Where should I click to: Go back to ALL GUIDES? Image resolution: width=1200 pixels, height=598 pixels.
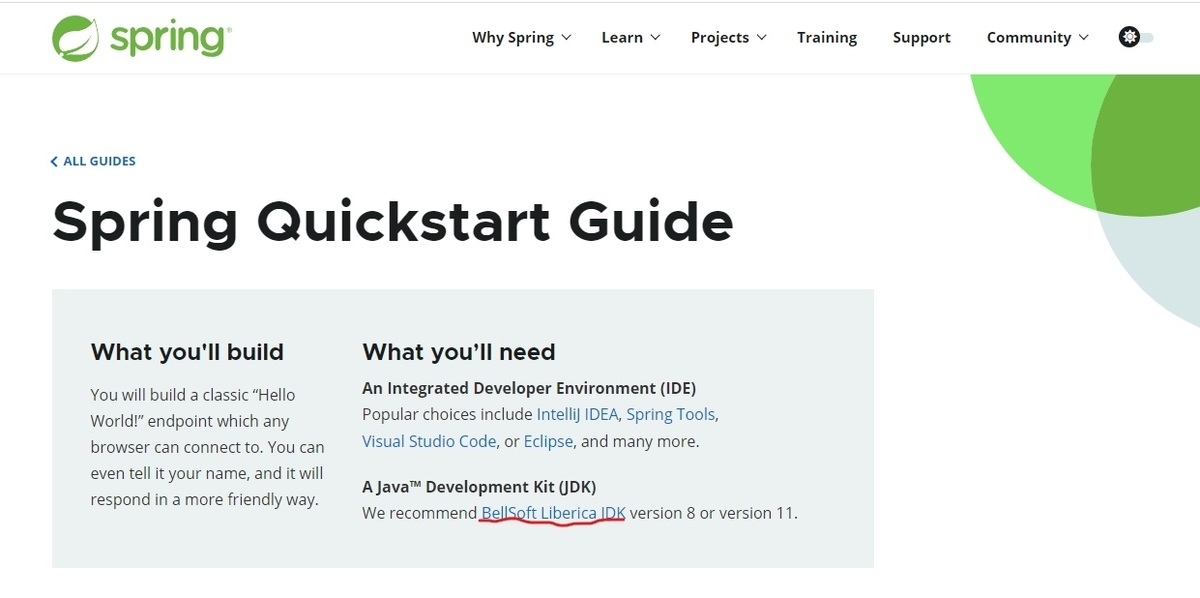point(93,161)
